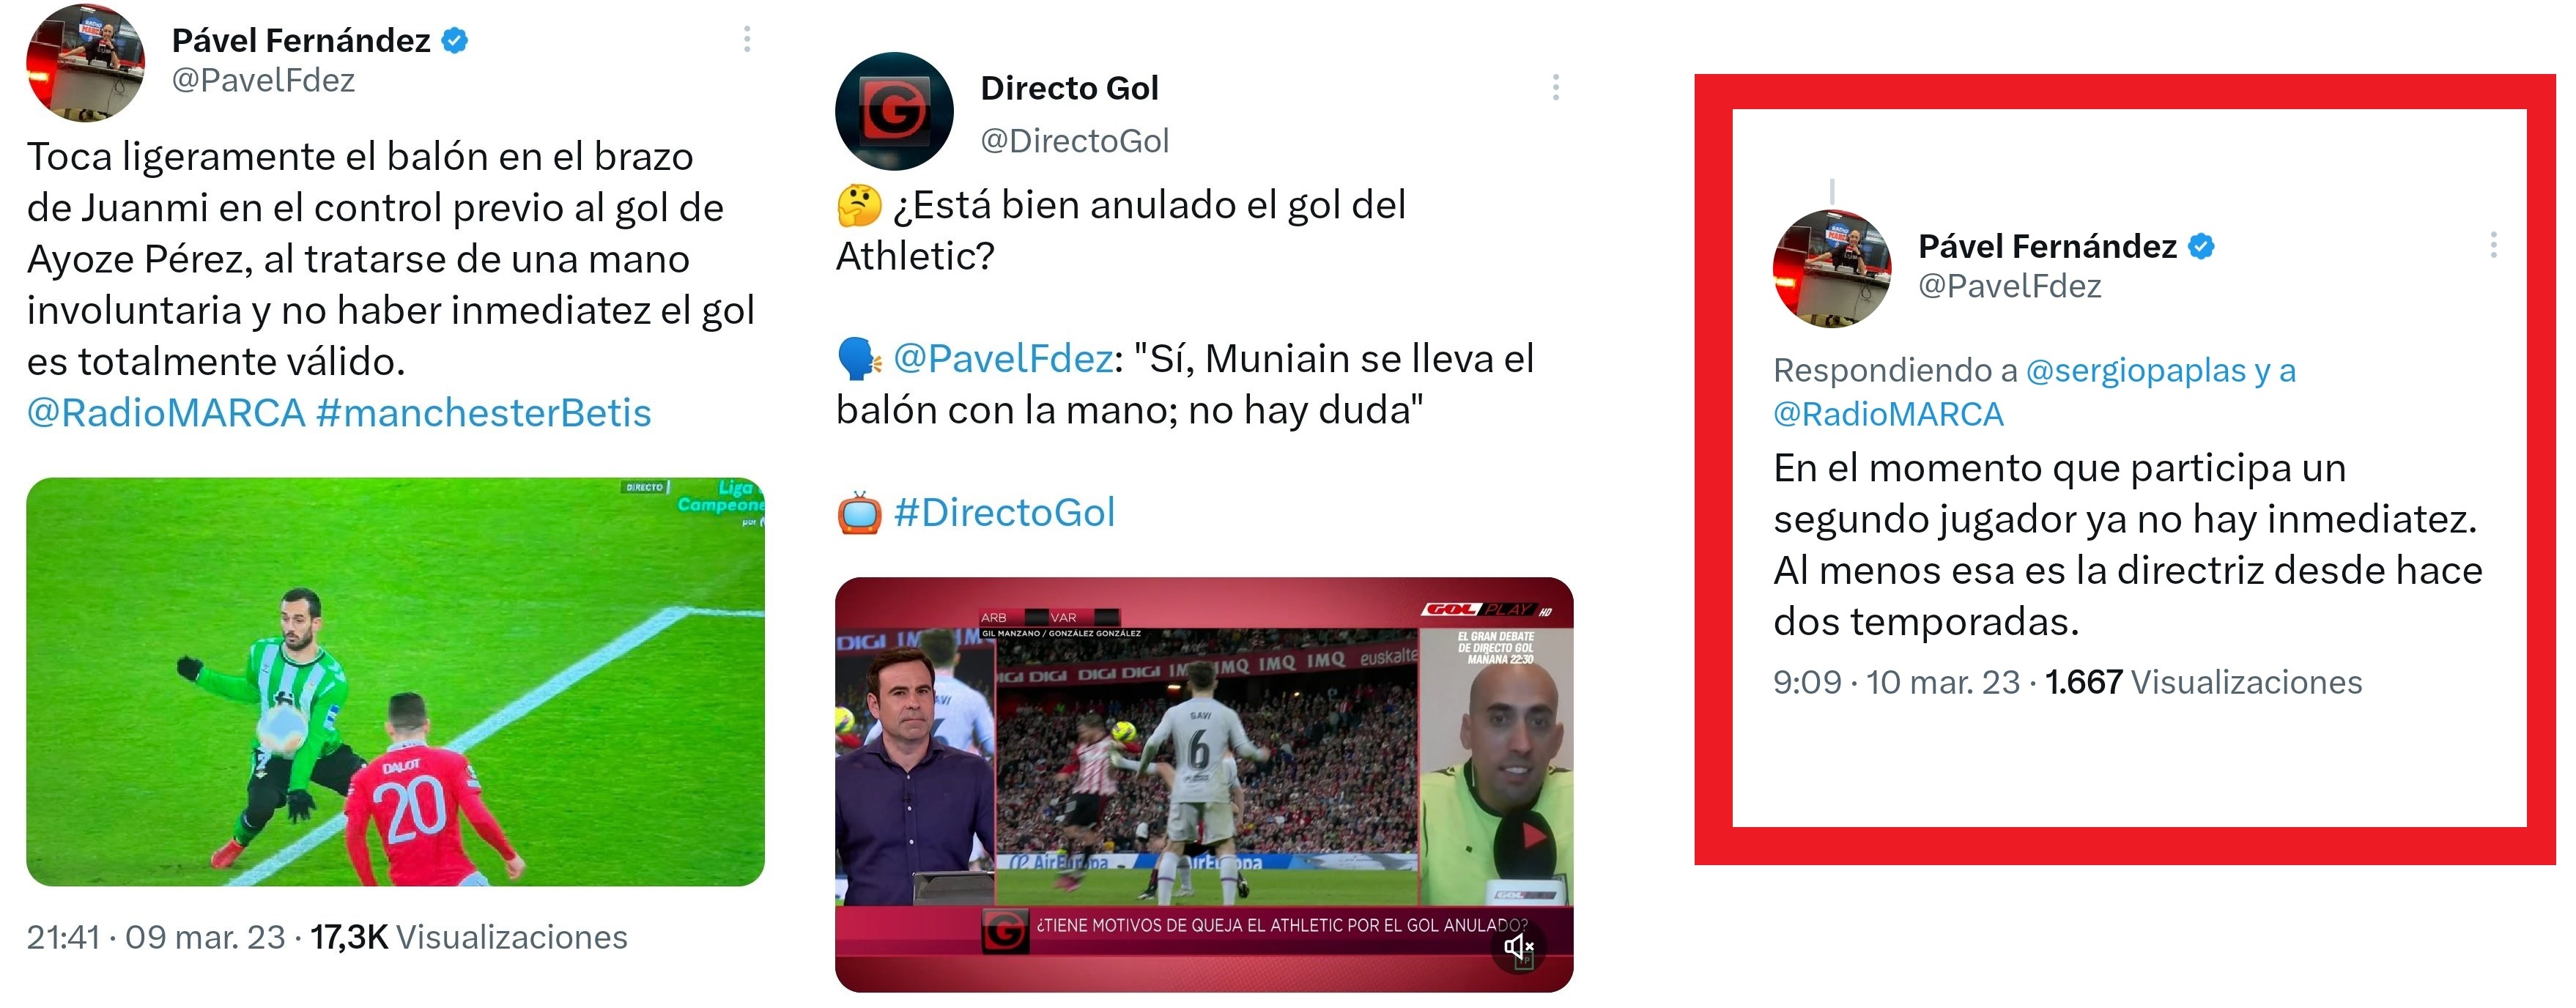Open @RadioMARCA mention in the reply tweet
This screenshot has height=1008, width=2576.
tap(1888, 414)
